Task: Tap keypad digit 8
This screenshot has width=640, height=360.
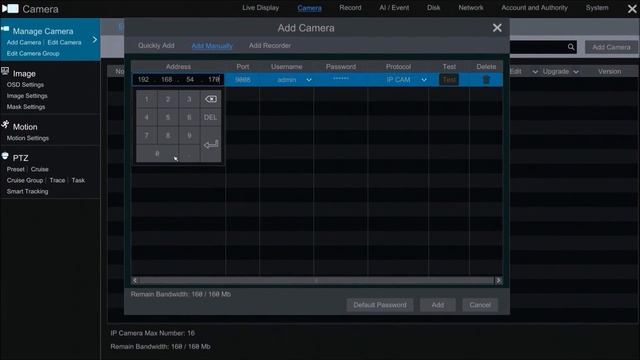Action: pos(168,136)
